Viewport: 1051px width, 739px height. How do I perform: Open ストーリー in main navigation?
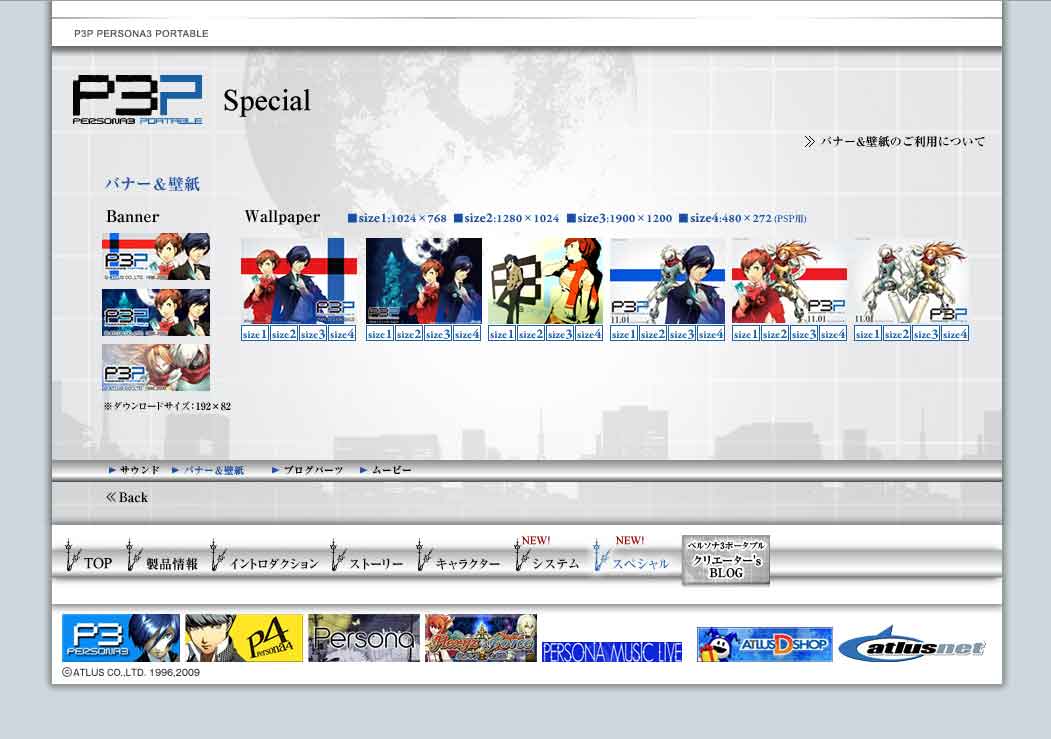[x=367, y=558]
